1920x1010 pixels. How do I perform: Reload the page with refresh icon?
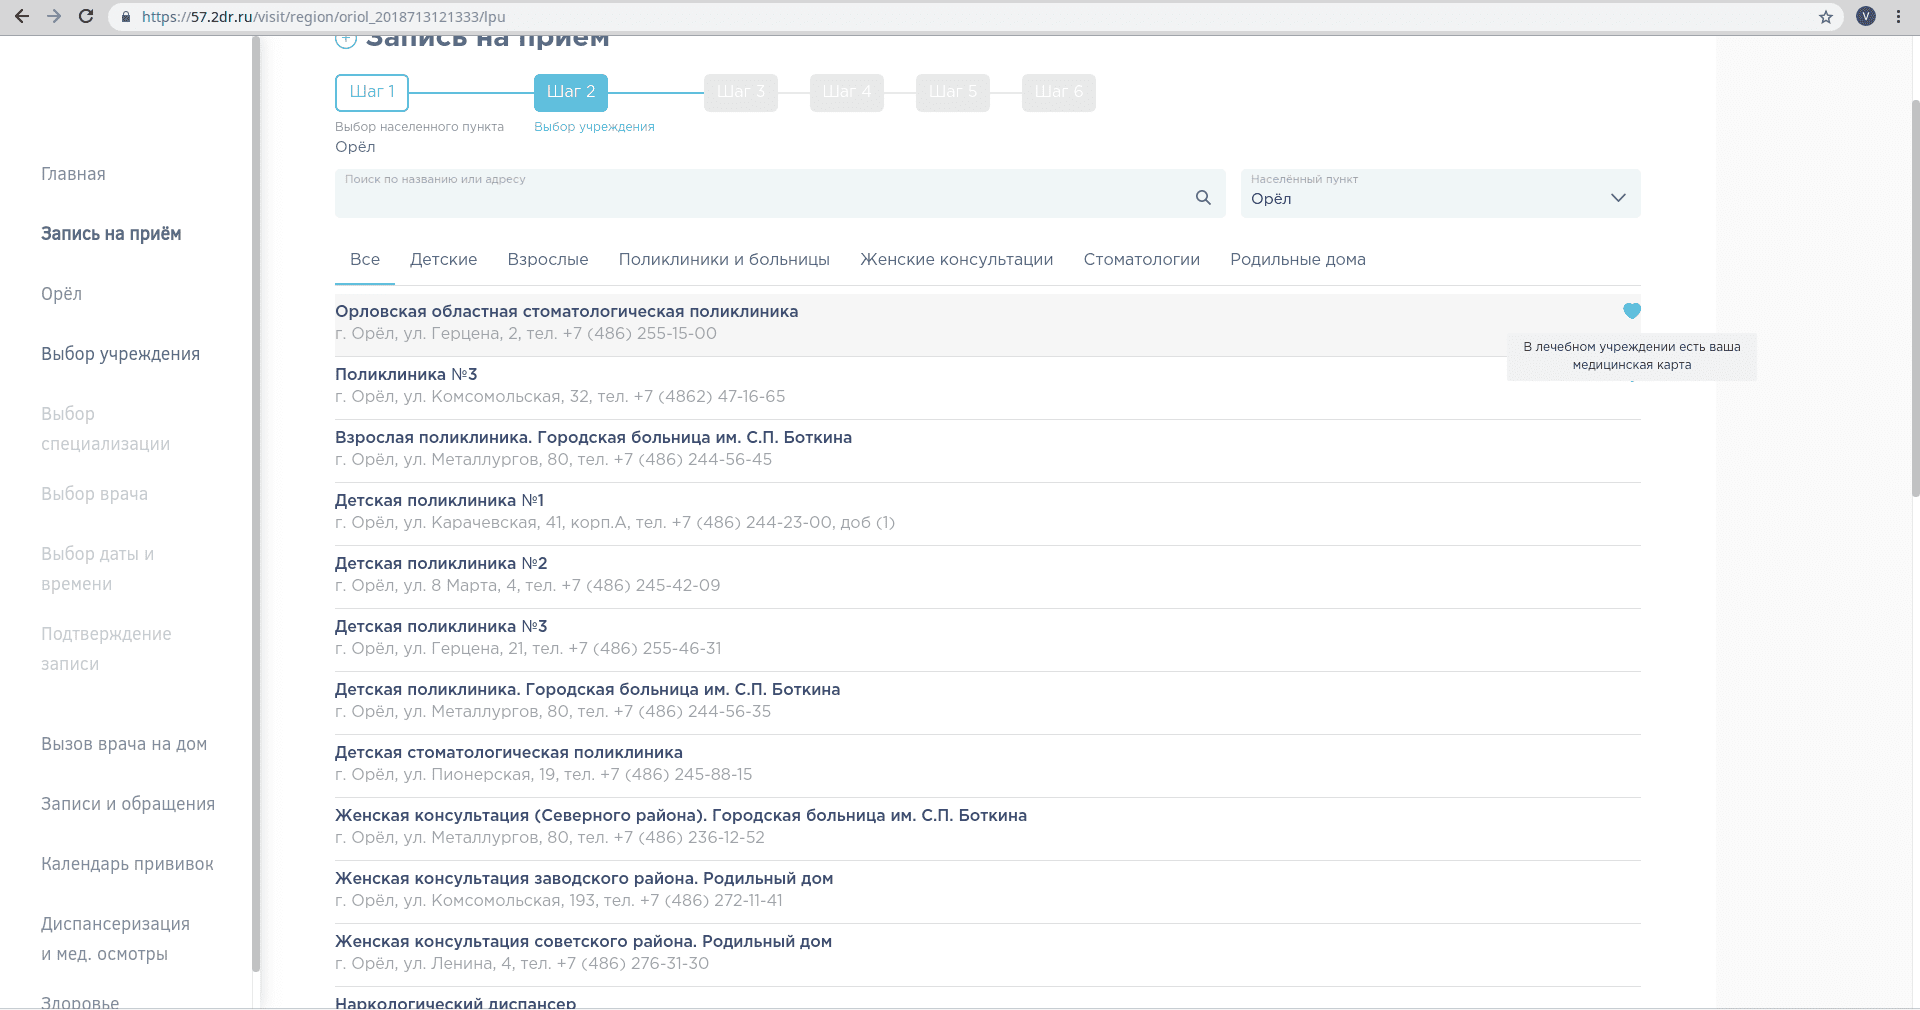click(86, 17)
